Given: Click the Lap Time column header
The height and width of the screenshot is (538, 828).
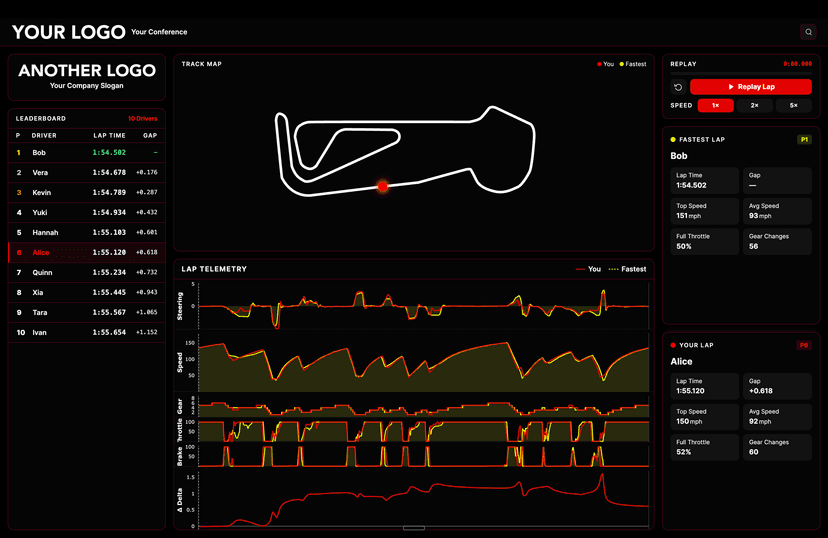Looking at the screenshot, I should 109,134.
